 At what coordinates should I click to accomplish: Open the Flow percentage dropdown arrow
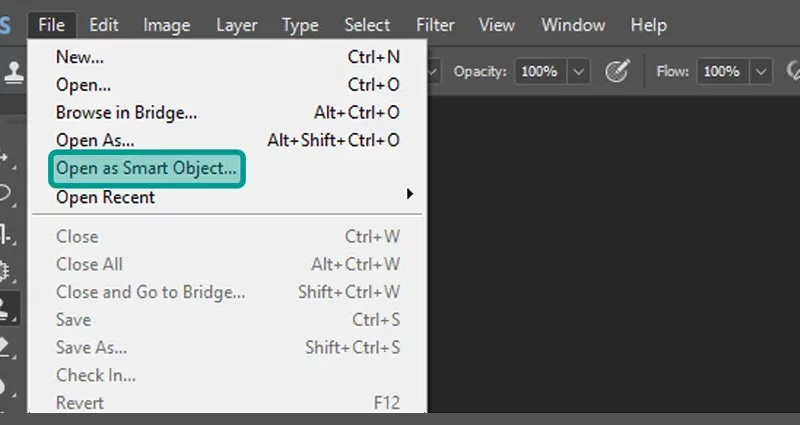click(x=760, y=71)
